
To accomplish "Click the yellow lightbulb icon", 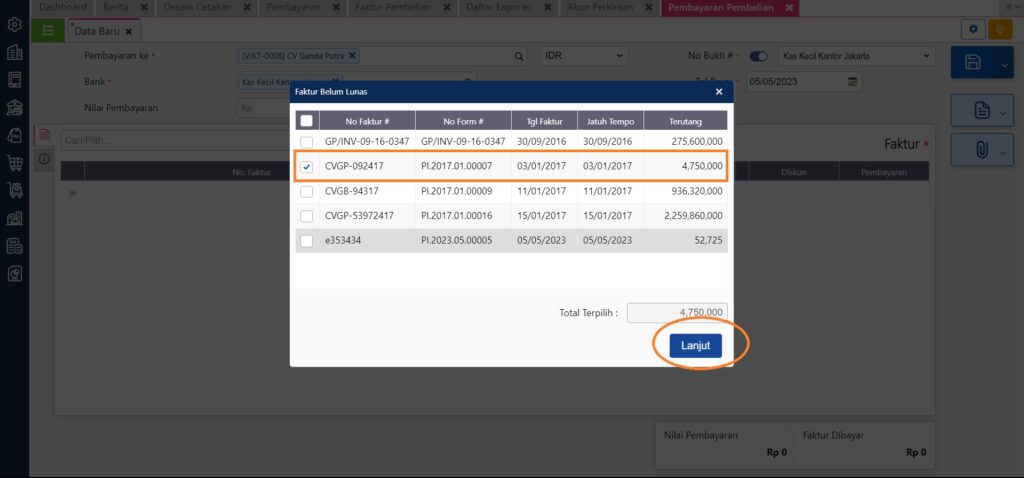I will tap(1000, 29).
